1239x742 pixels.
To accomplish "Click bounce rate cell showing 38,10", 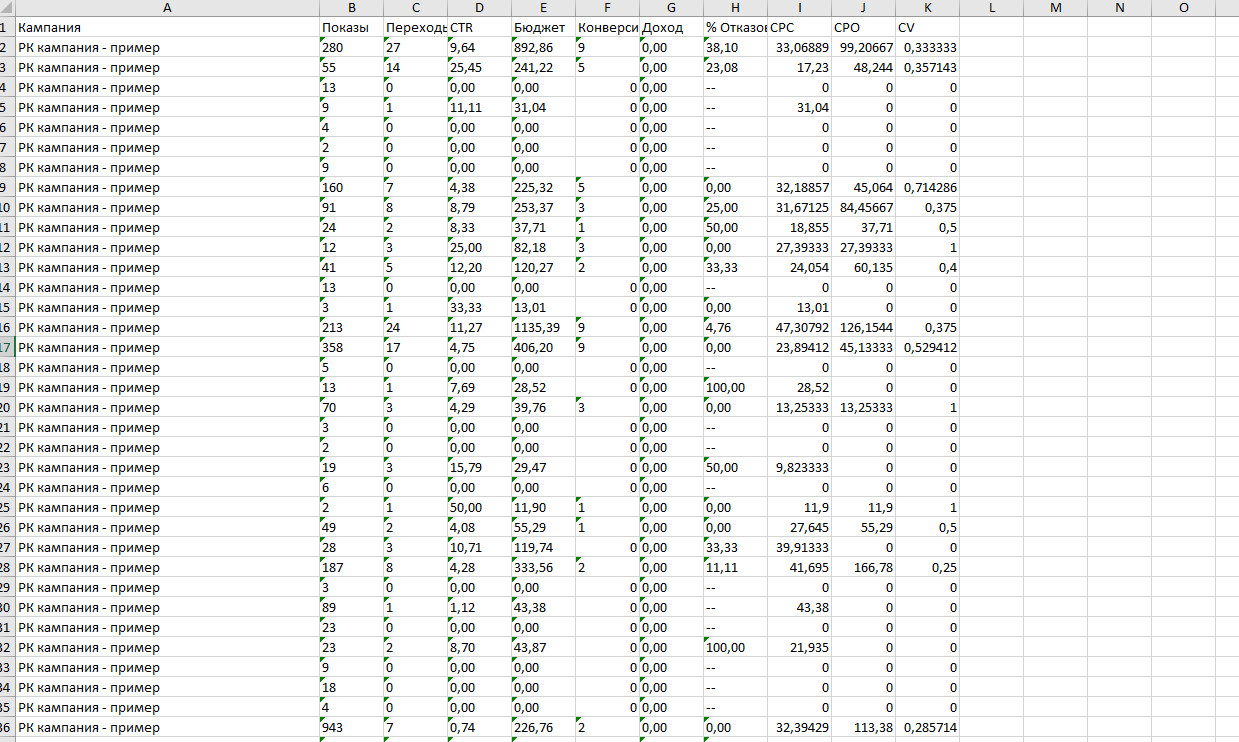I will [x=735, y=48].
